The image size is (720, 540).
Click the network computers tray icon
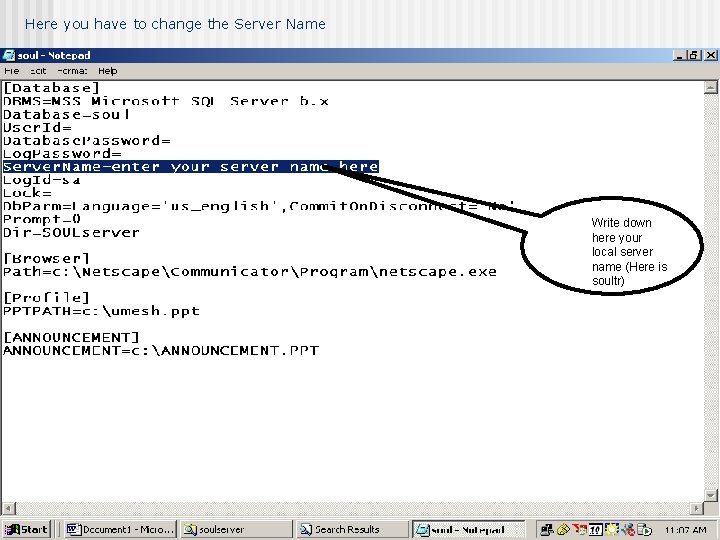(546, 529)
